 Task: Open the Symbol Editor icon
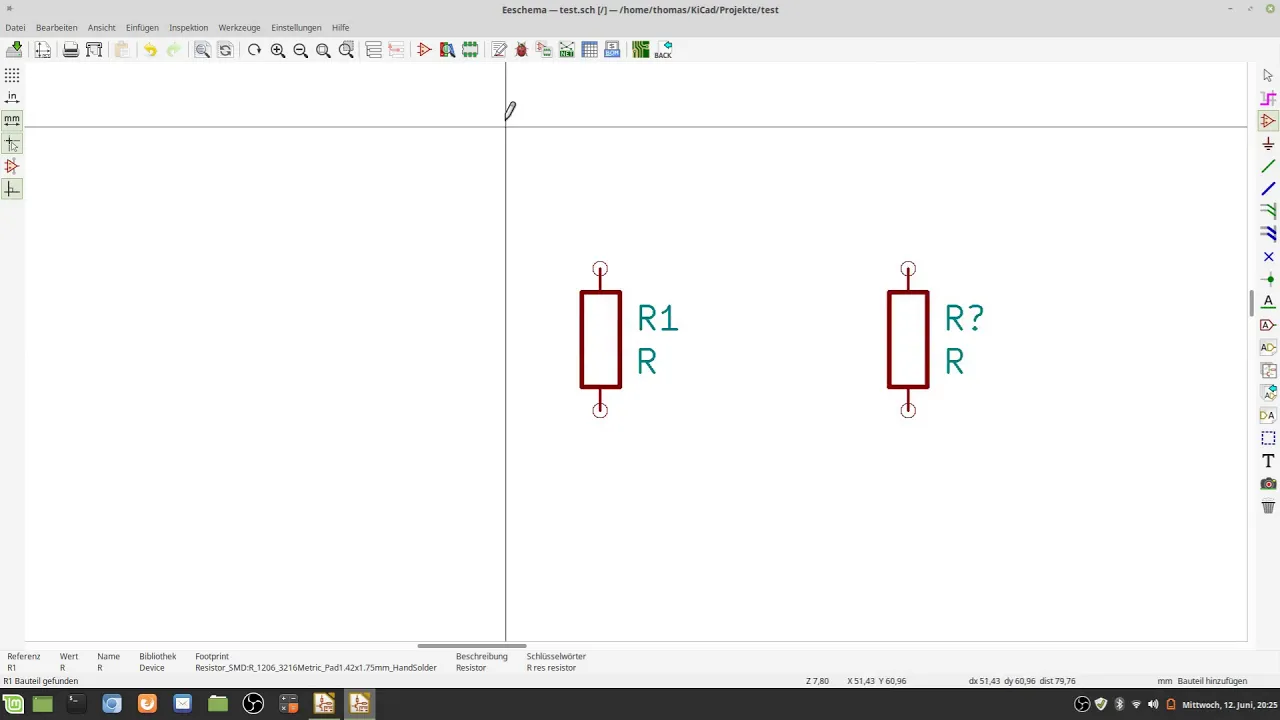point(424,50)
